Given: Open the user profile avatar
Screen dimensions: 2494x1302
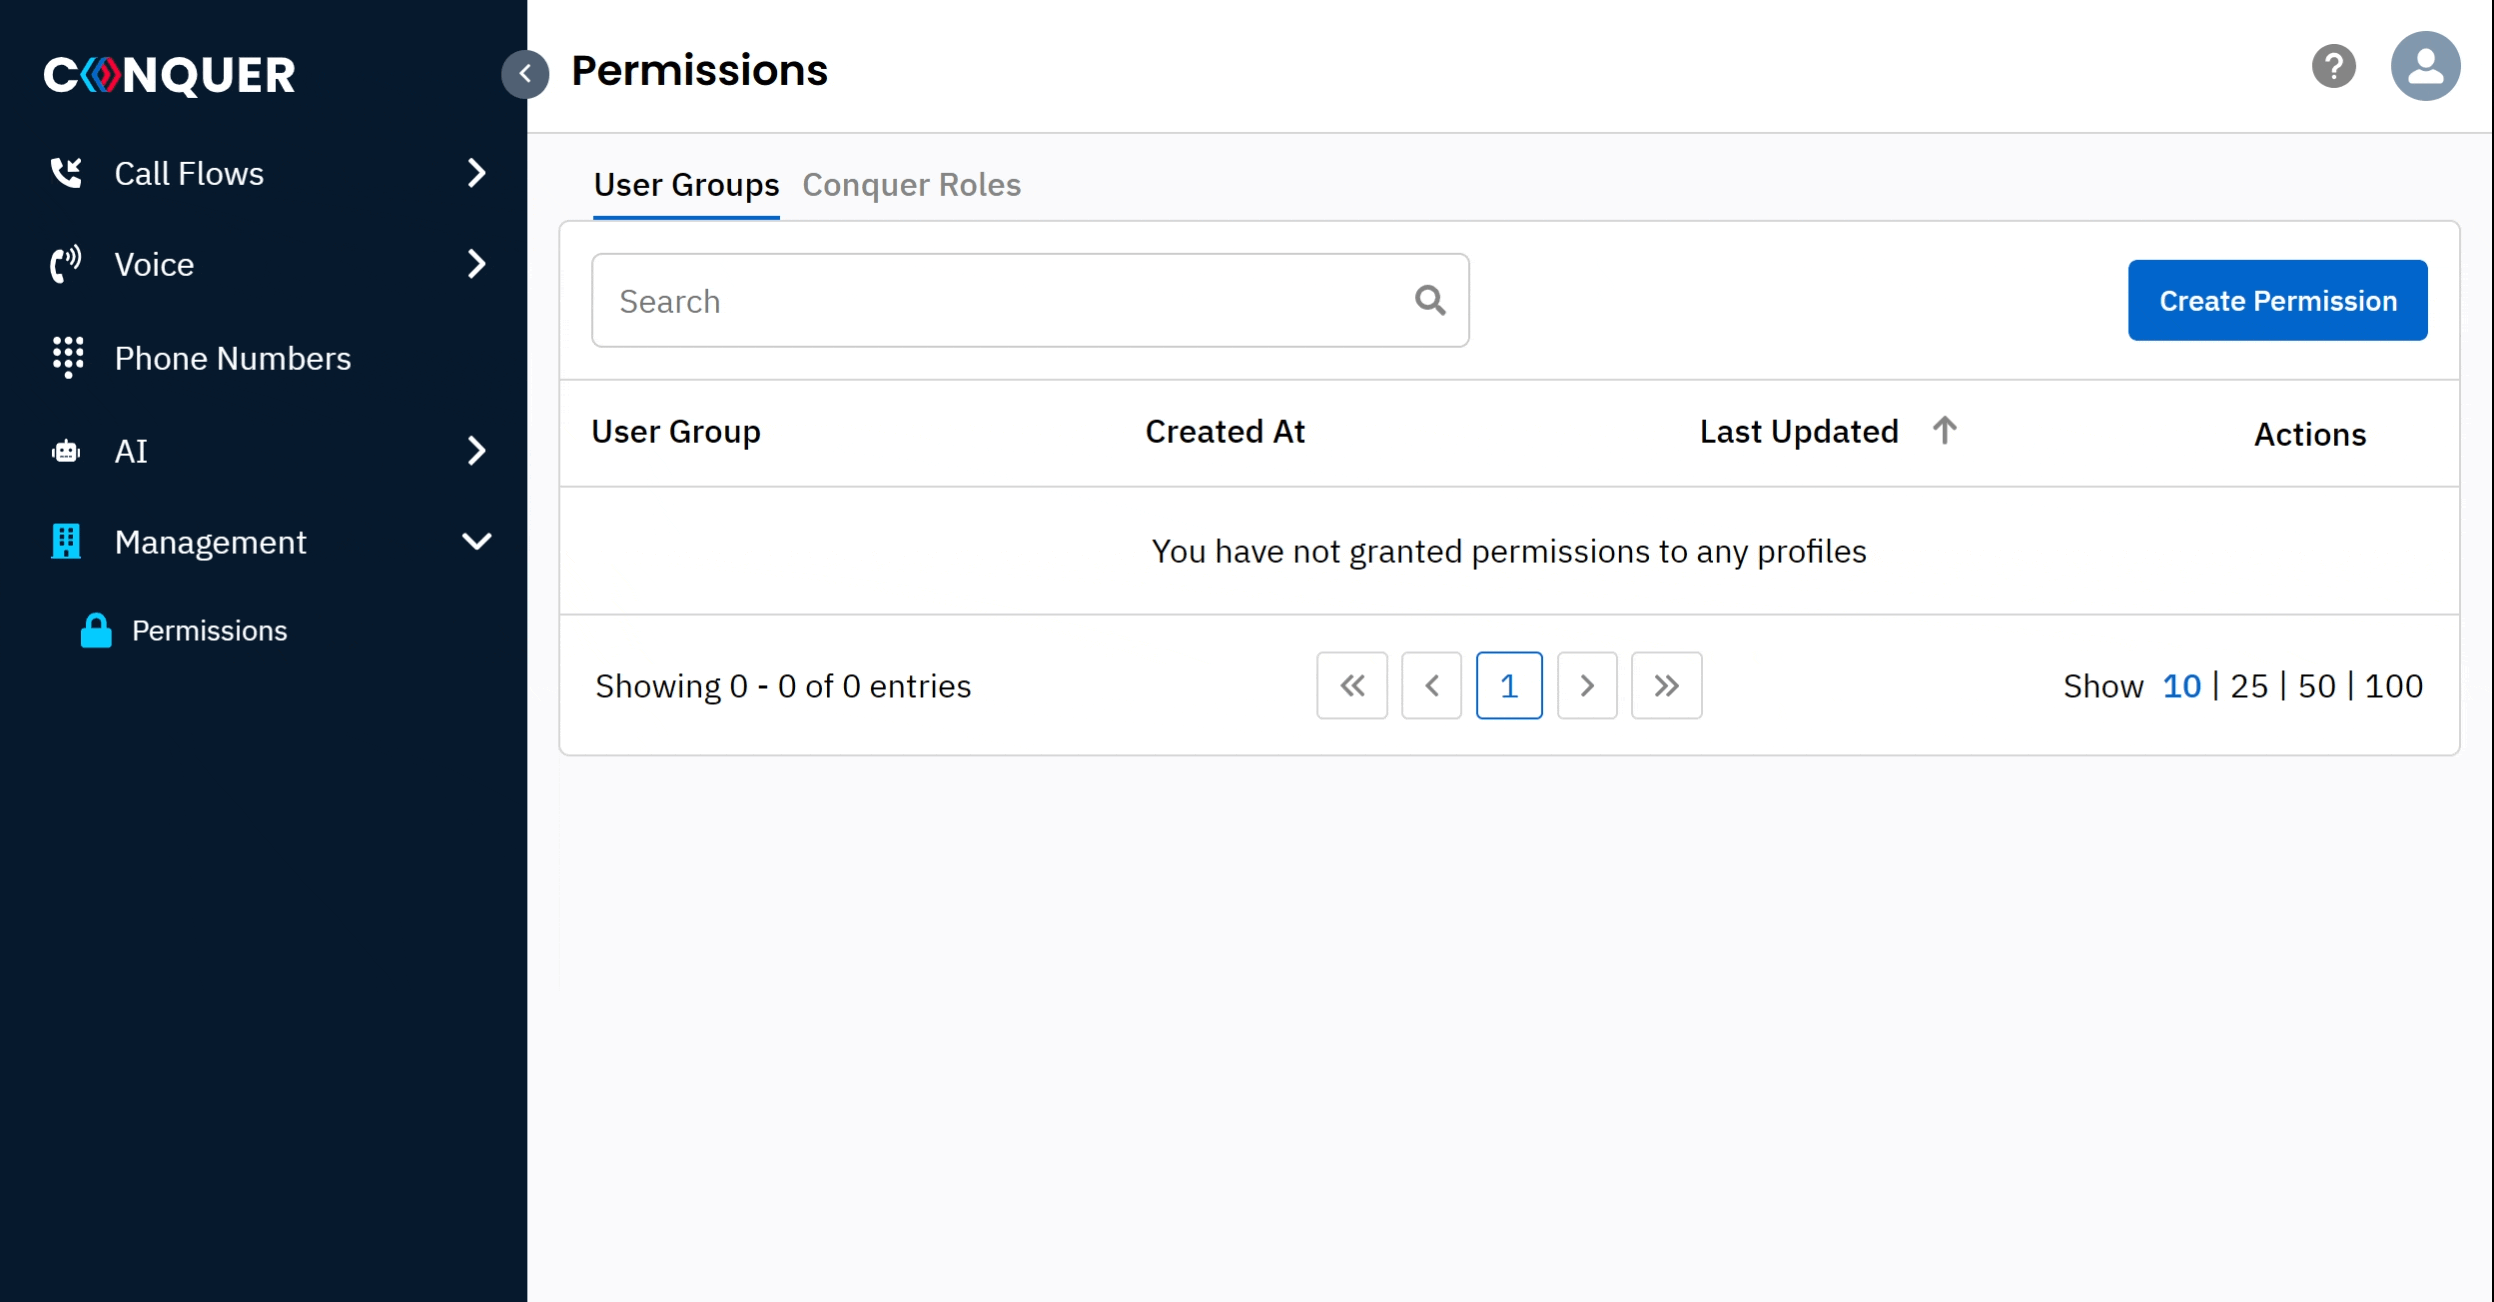Looking at the screenshot, I should [x=2425, y=66].
